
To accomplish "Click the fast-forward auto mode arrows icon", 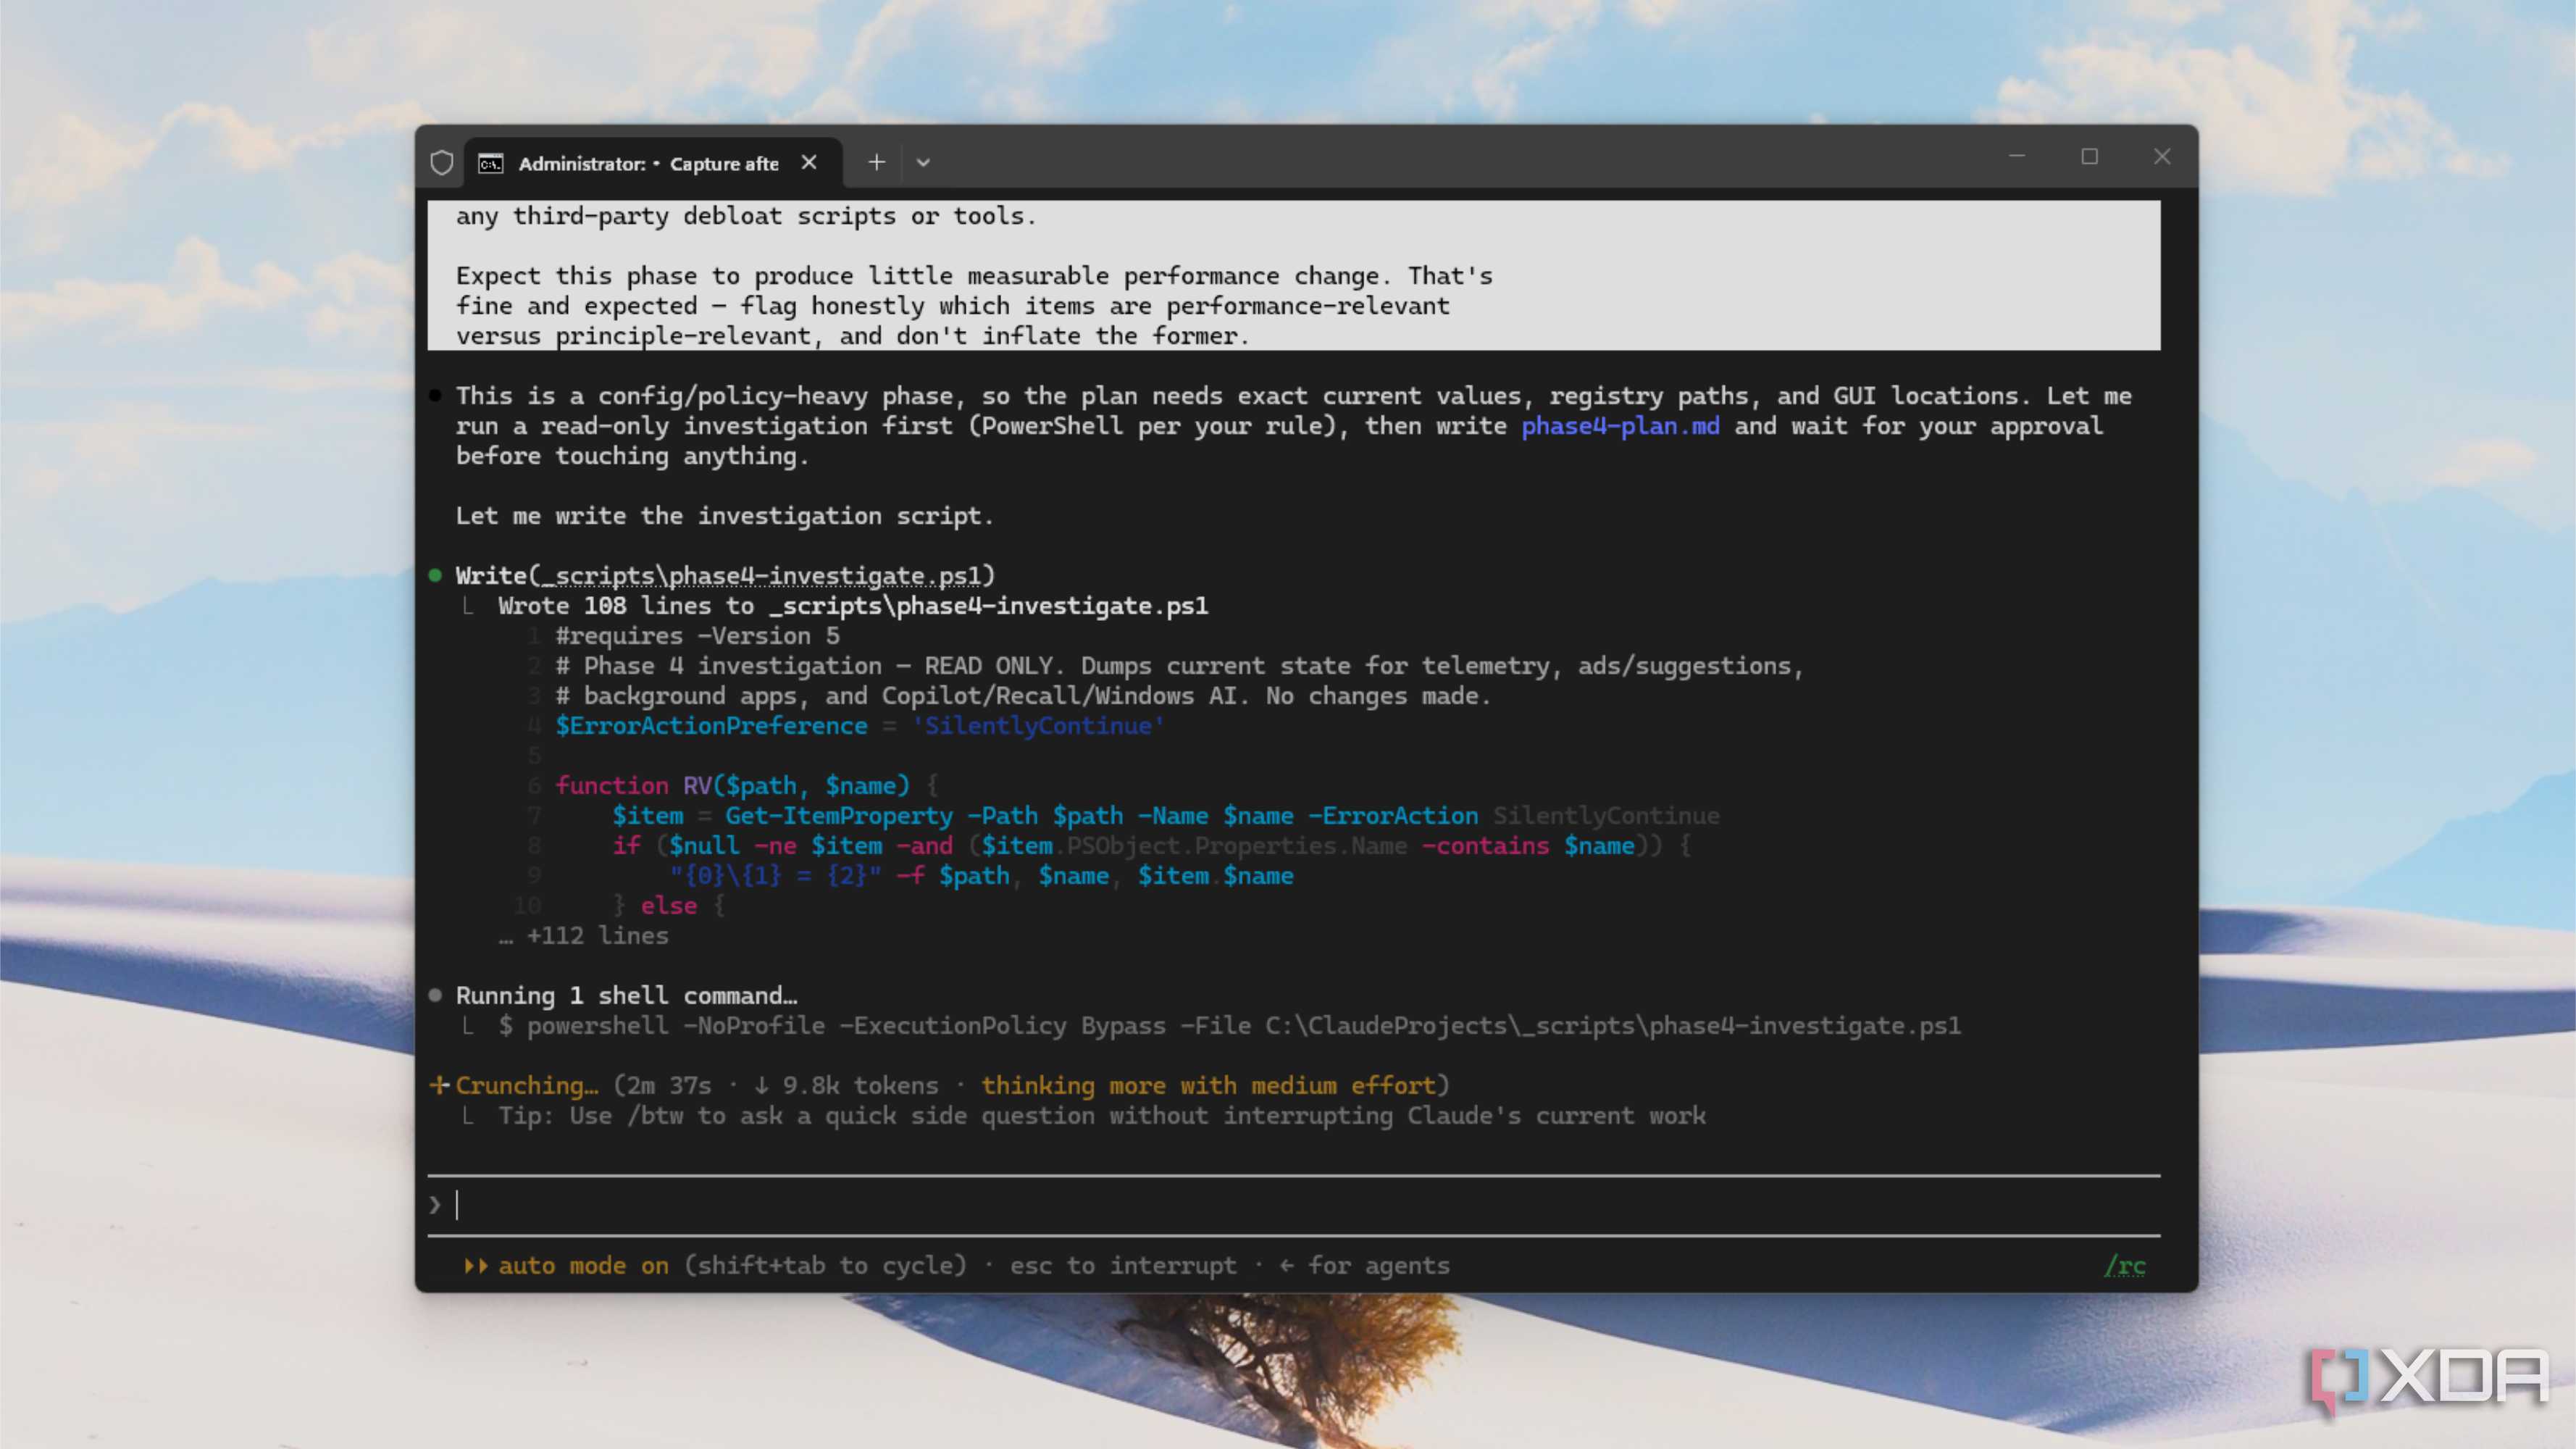I will (x=476, y=1266).
